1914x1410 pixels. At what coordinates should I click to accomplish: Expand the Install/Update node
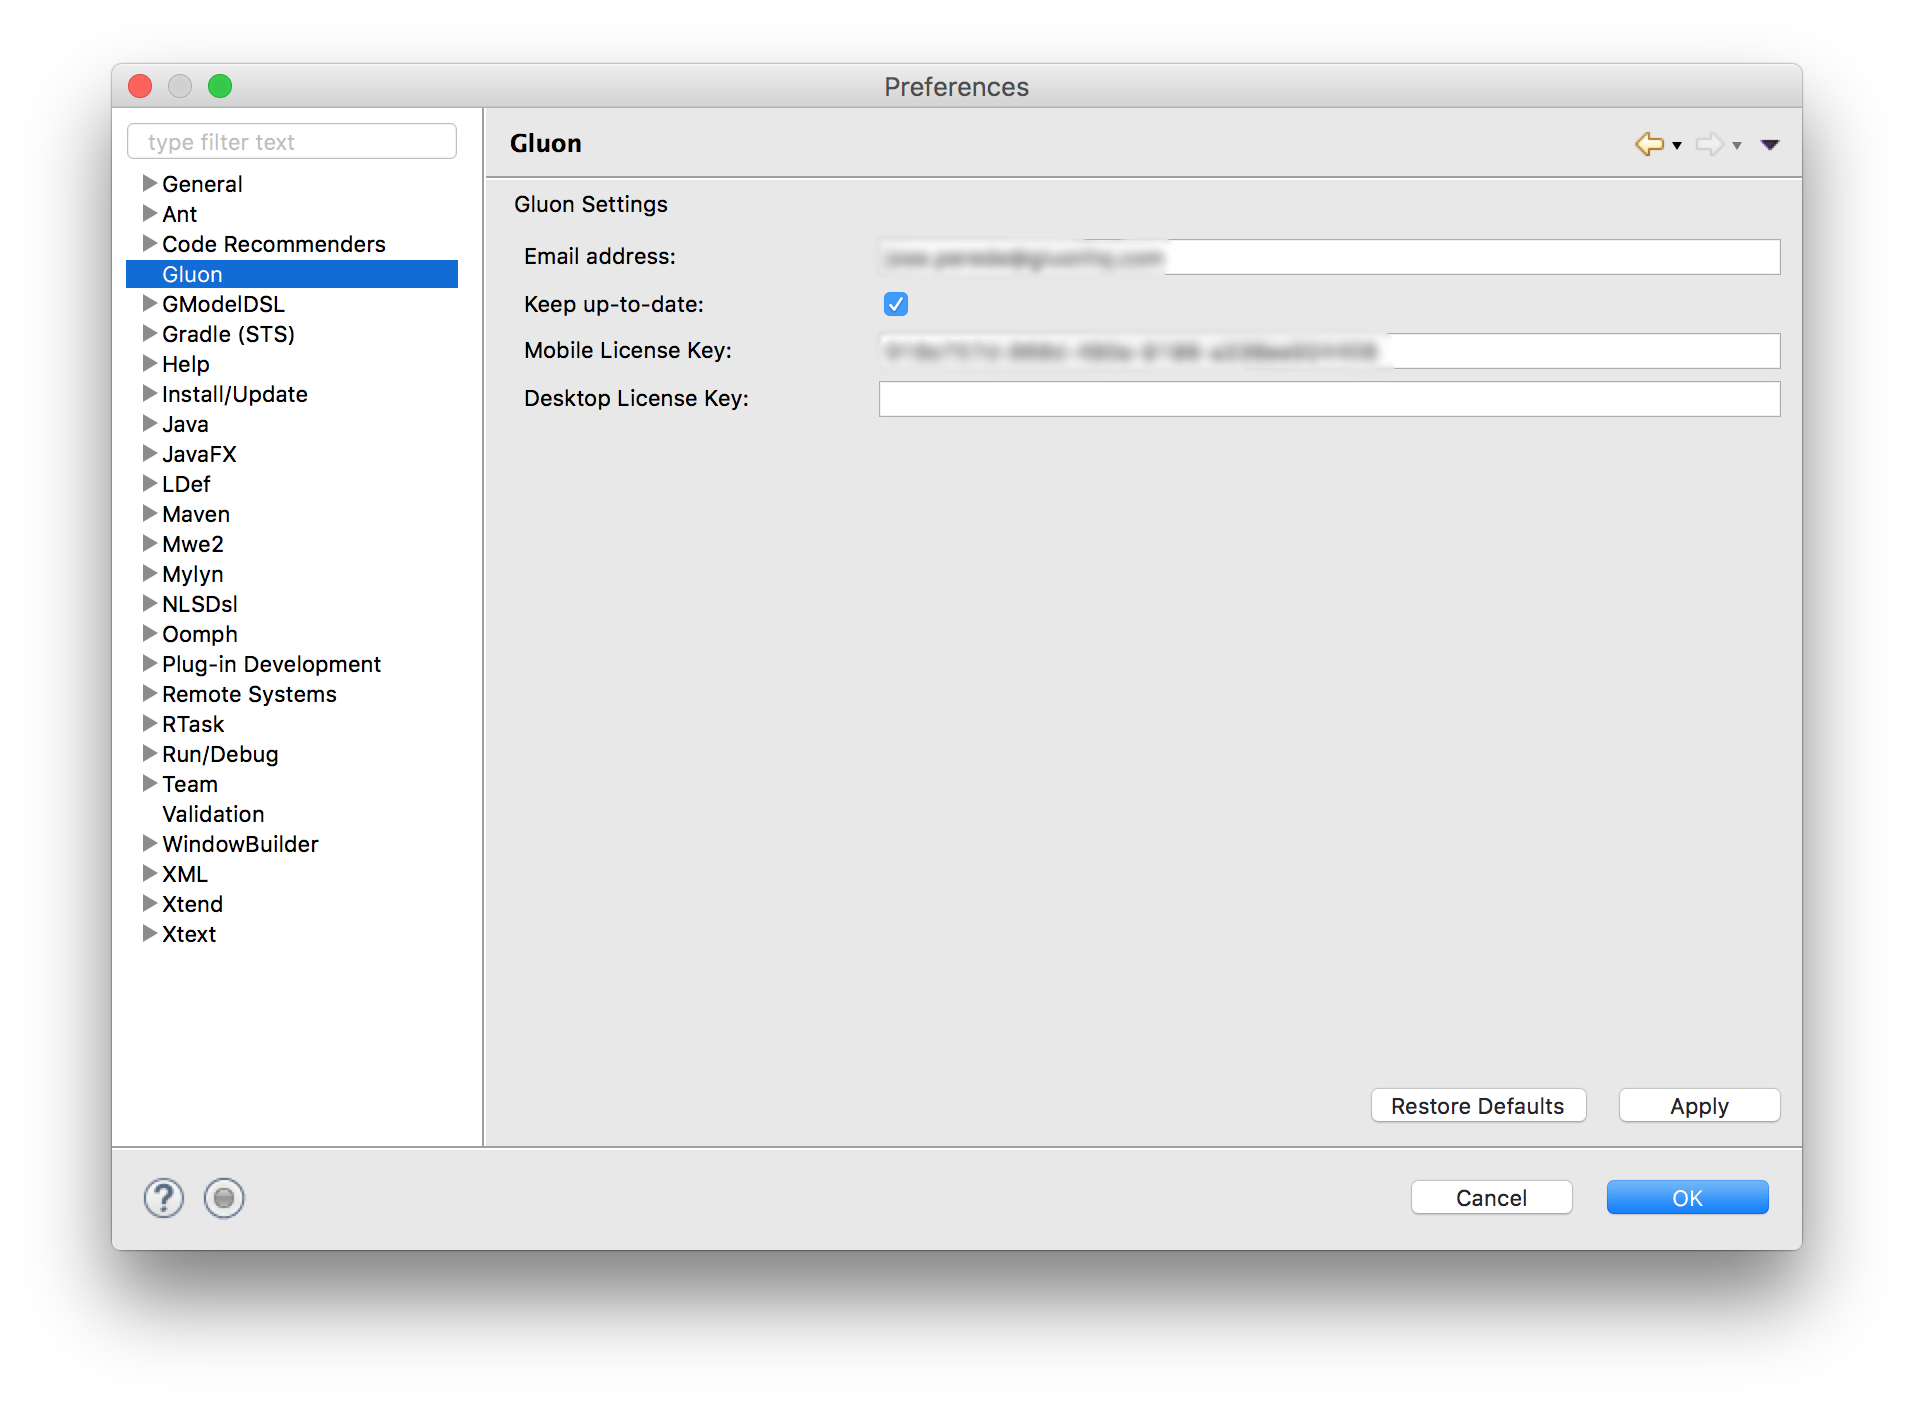pos(150,393)
